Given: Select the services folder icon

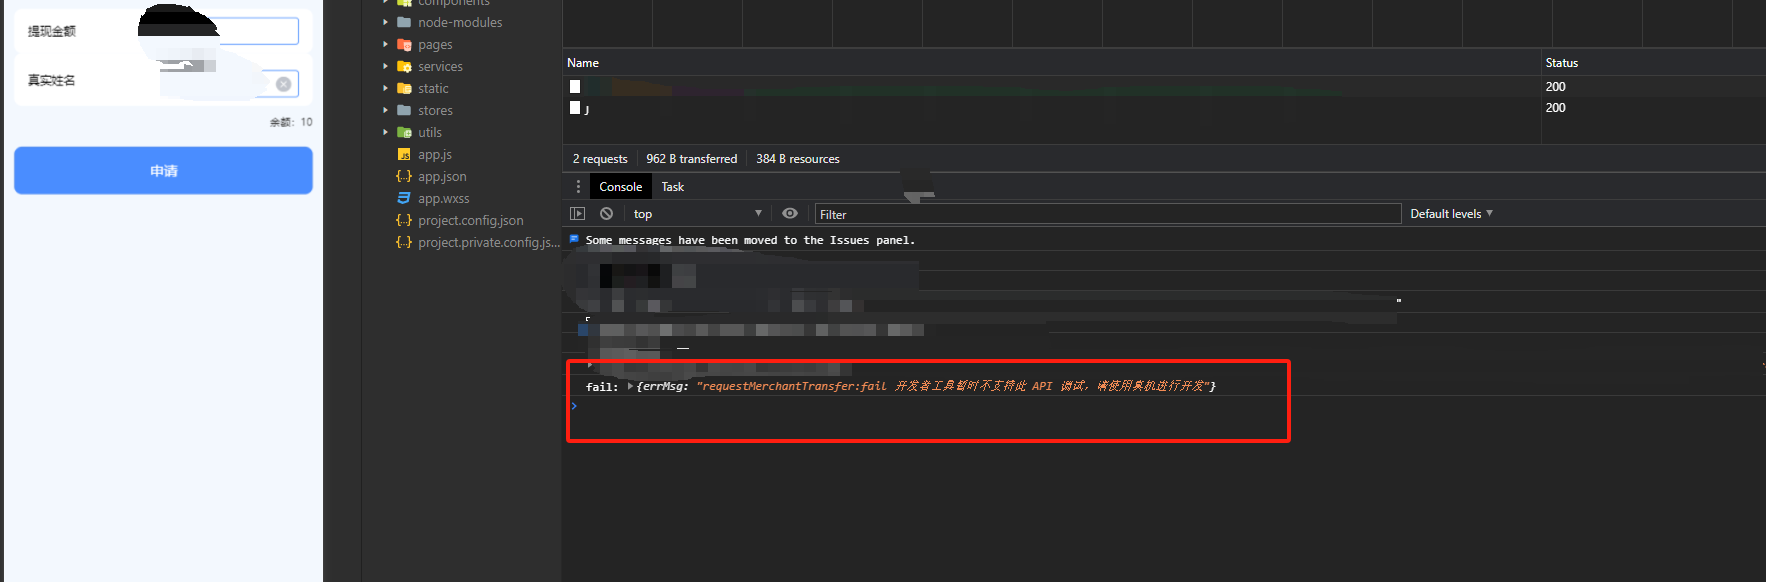Looking at the screenshot, I should point(404,66).
